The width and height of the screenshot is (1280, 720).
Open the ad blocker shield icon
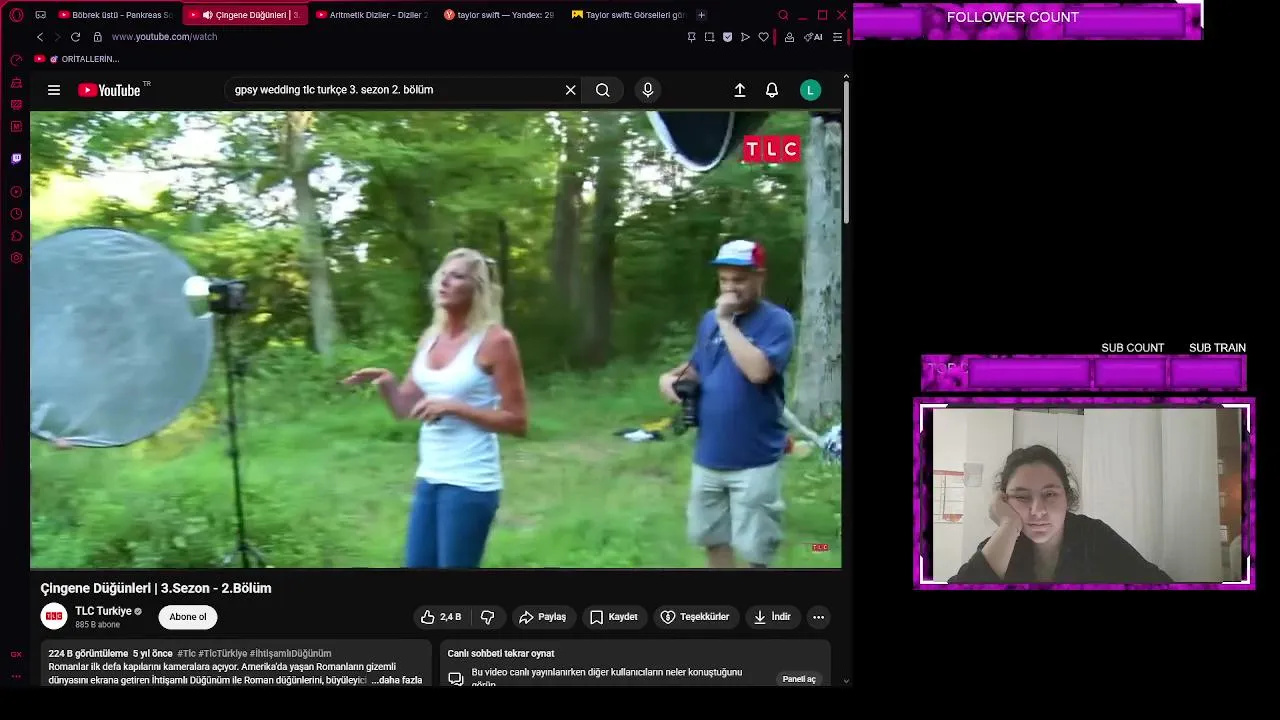point(727,37)
